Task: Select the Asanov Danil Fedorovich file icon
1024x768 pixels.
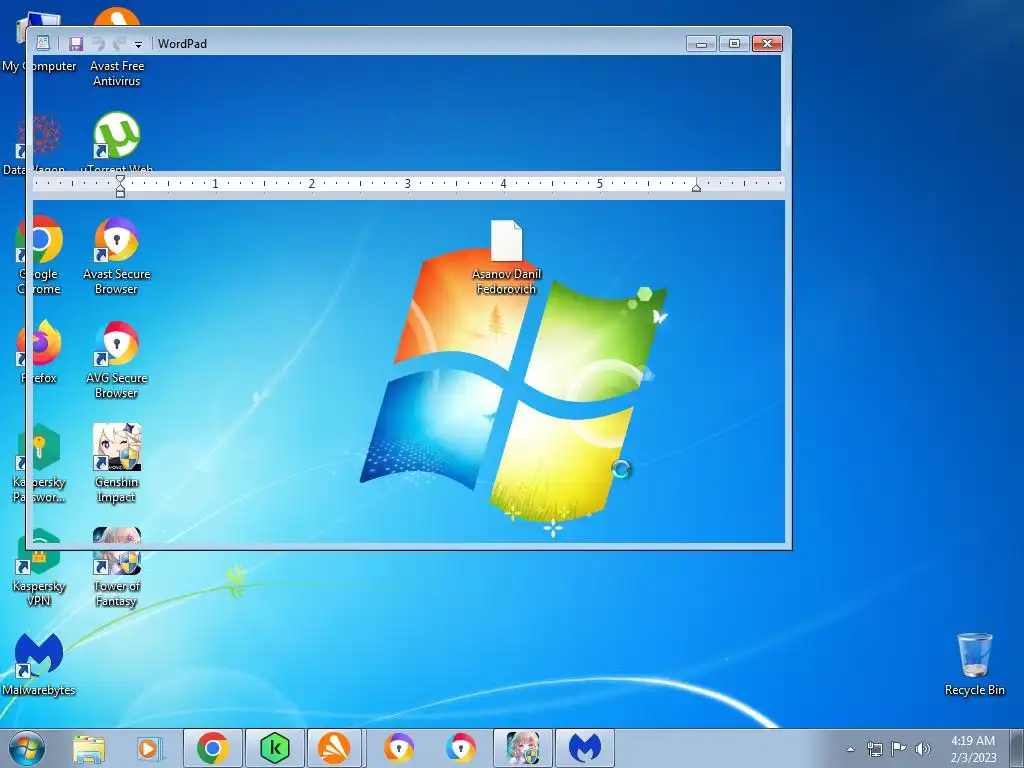Action: point(507,257)
